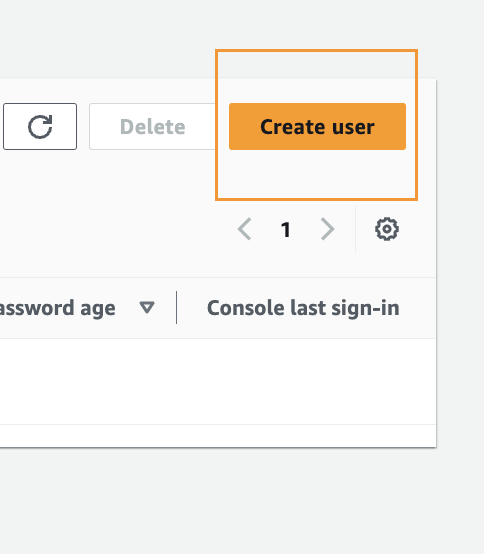This screenshot has height=554, width=484.
Task: Click the column divider before Console last sign-in
Action: coord(176,307)
